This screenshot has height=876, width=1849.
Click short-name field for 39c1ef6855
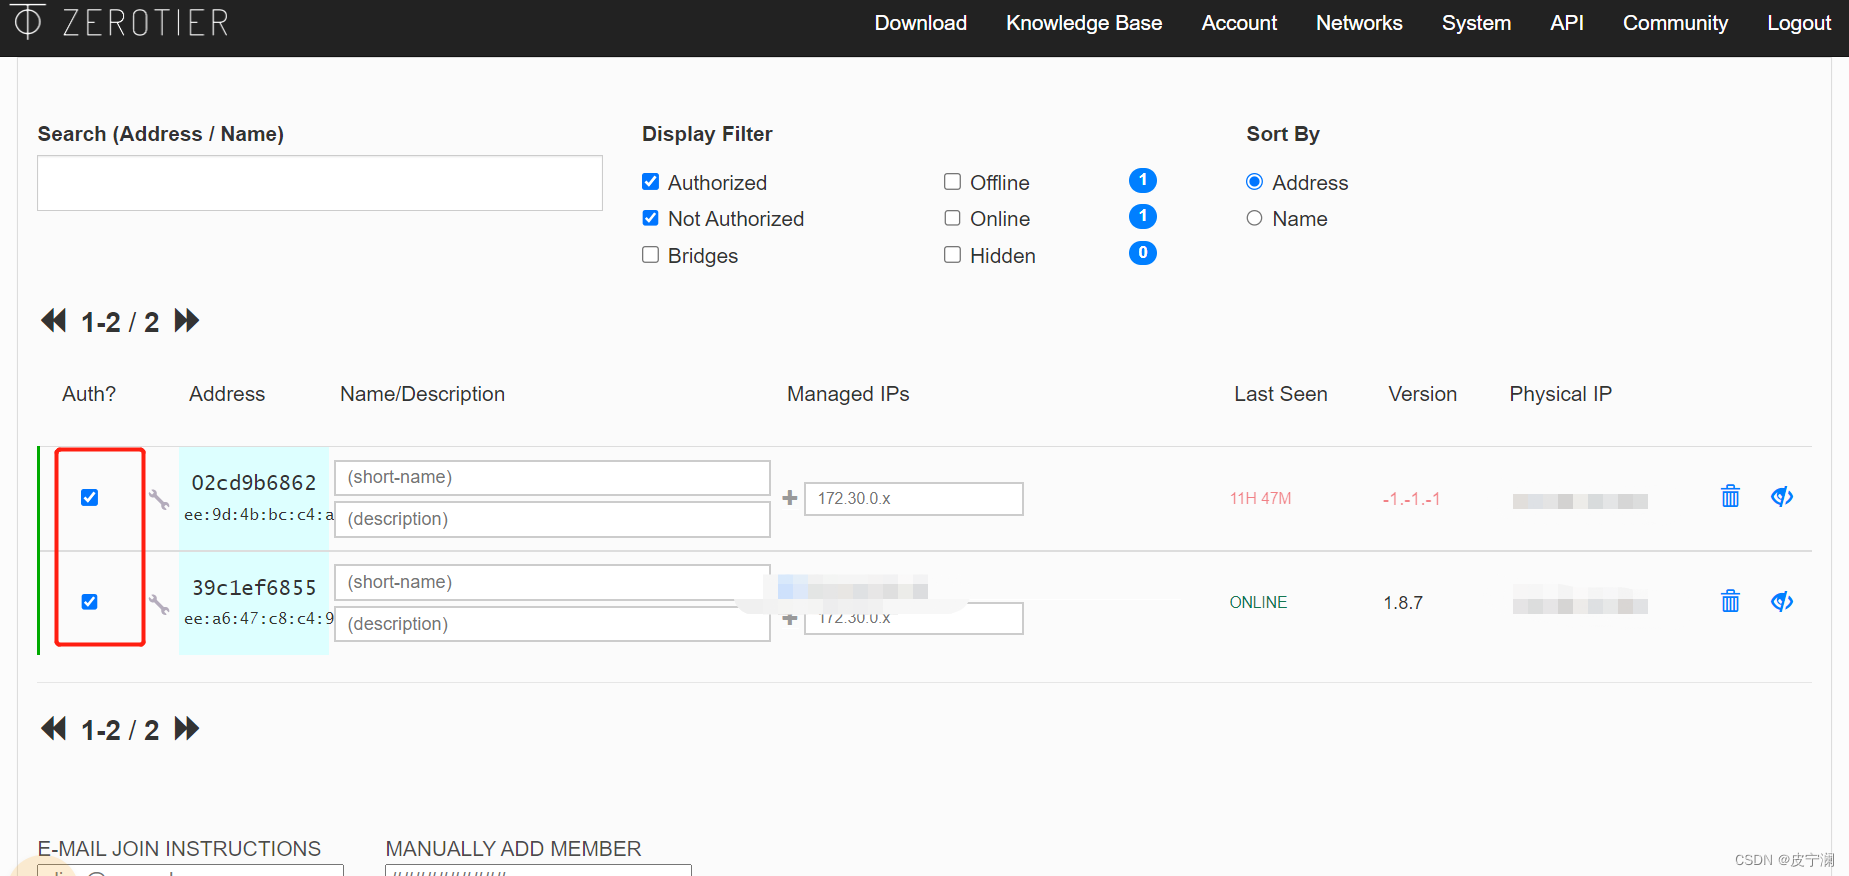click(x=552, y=582)
